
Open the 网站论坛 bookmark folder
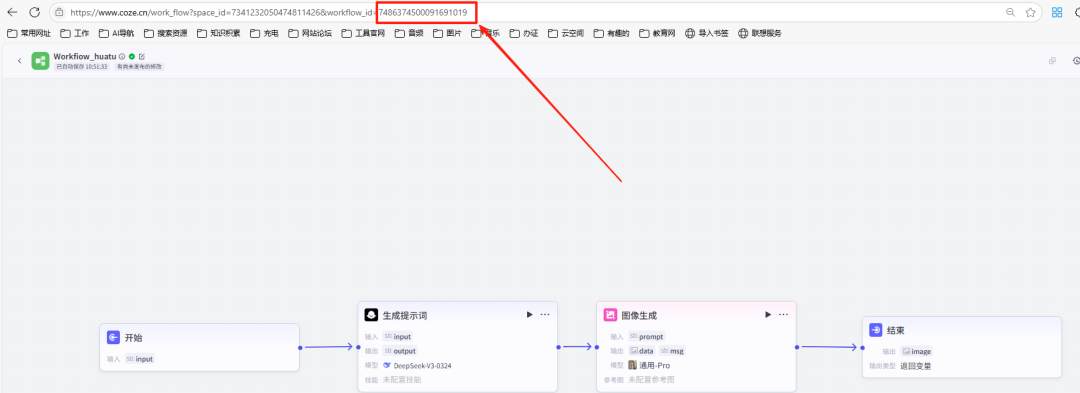coord(311,33)
